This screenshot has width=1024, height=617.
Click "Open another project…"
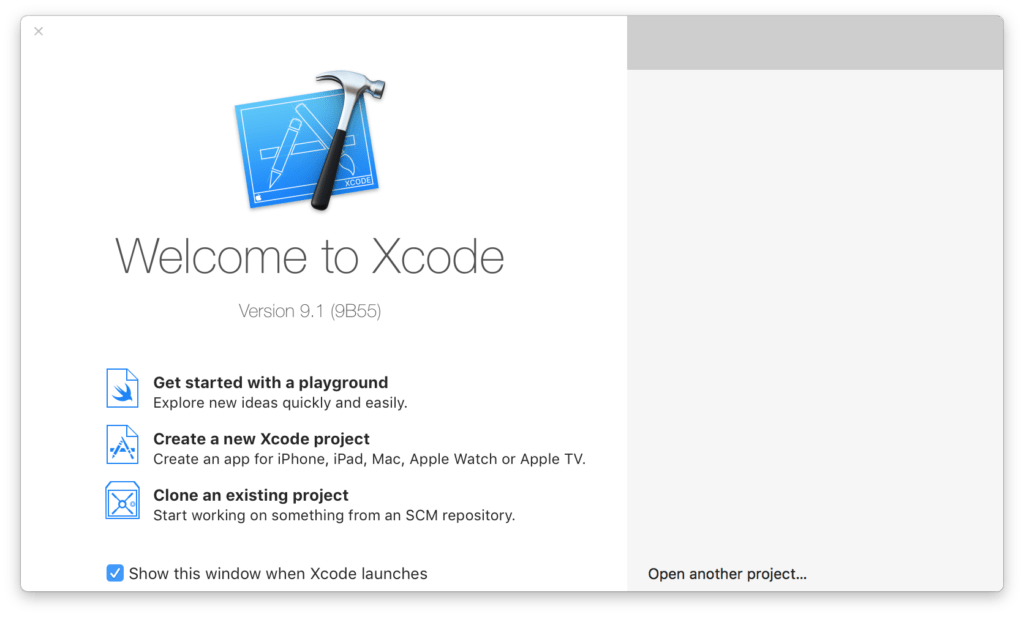pyautogui.click(x=727, y=573)
